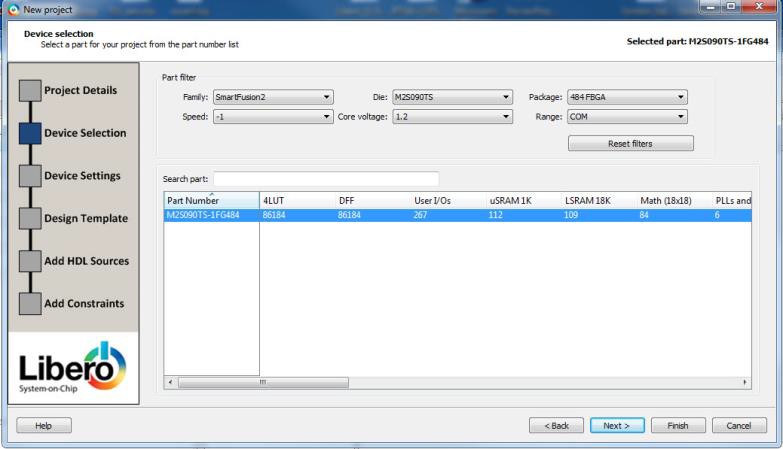Open the Add HDL Sources step

coord(86,261)
